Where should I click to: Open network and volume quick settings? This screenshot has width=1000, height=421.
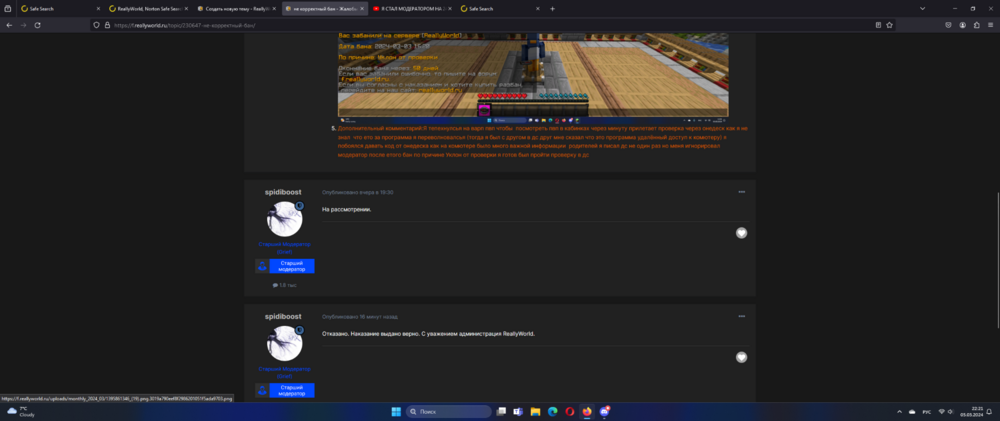pyautogui.click(x=946, y=411)
